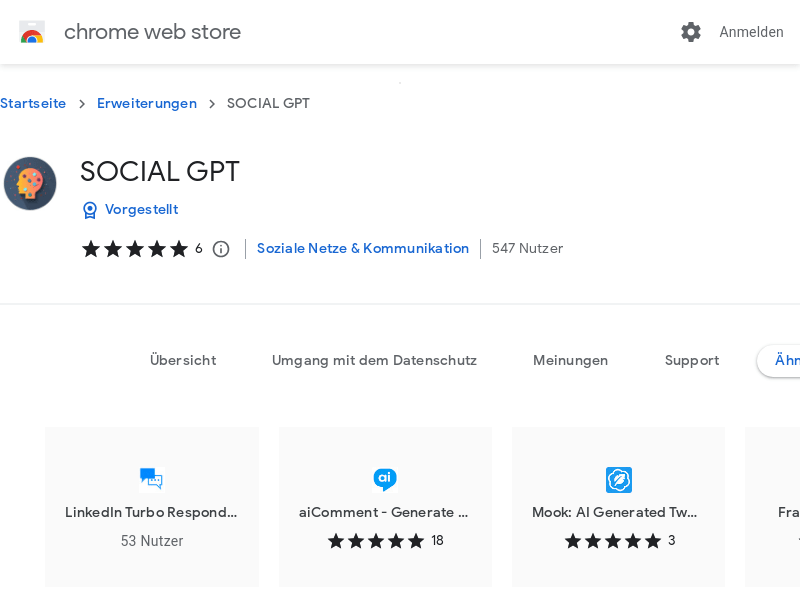The height and width of the screenshot is (600, 800).
Task: Click the 547 Nutzer user count
Action: 528,248
